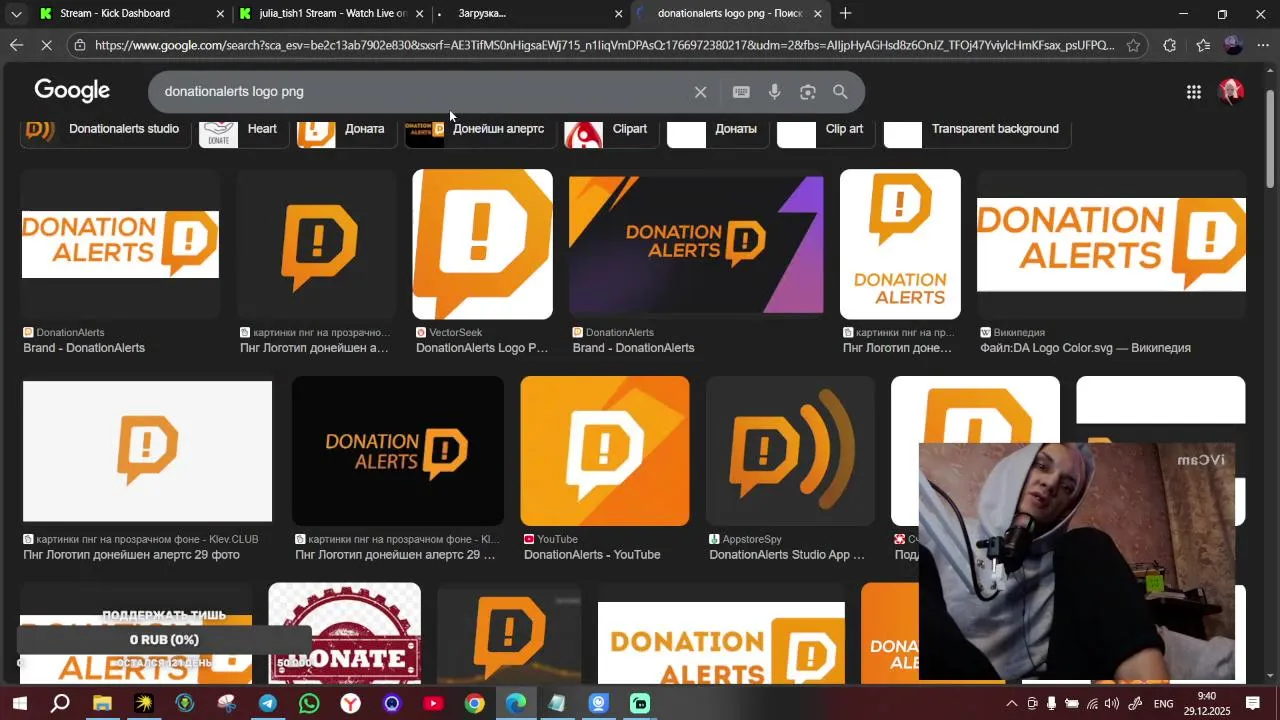
Task: Open WhatsApp from taskbar
Action: (x=309, y=704)
